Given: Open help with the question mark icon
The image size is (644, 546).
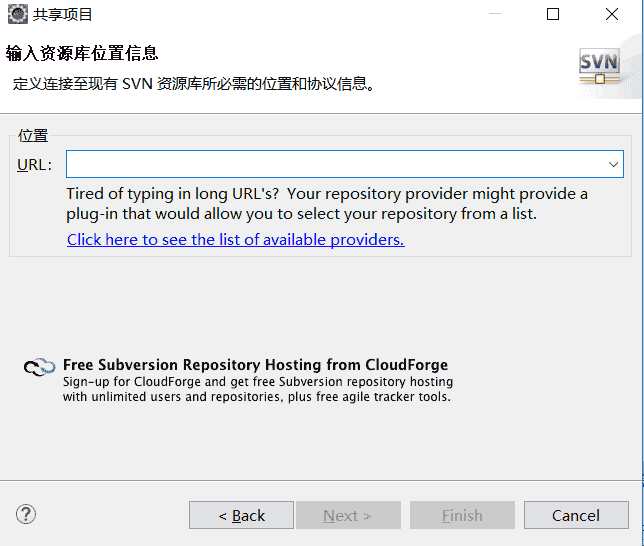Looking at the screenshot, I should [x=26, y=514].
